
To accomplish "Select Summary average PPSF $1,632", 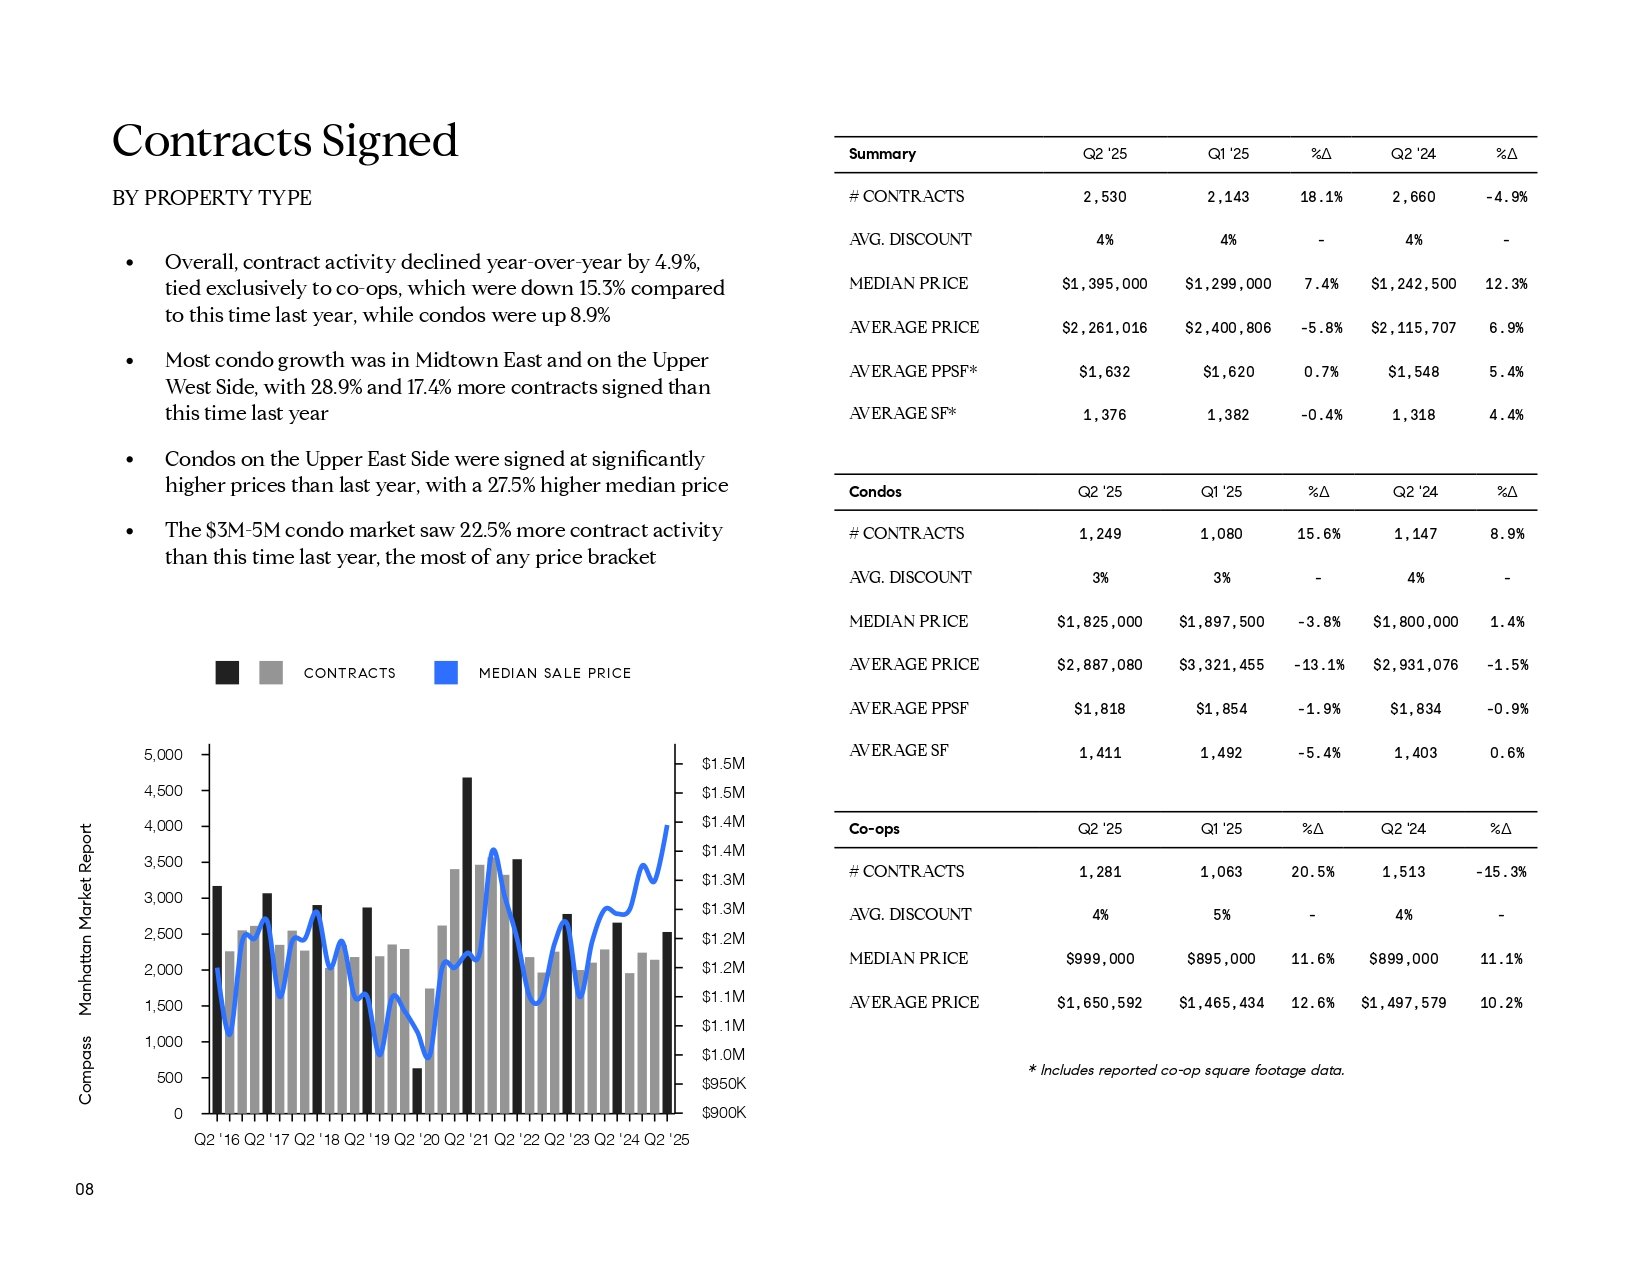I will (1105, 372).
